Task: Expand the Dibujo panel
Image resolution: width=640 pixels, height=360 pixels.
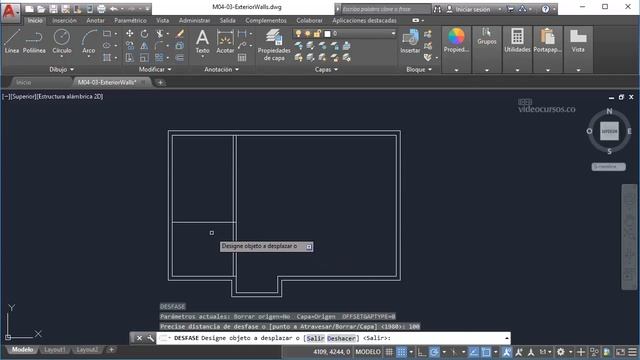Action: [x=62, y=69]
